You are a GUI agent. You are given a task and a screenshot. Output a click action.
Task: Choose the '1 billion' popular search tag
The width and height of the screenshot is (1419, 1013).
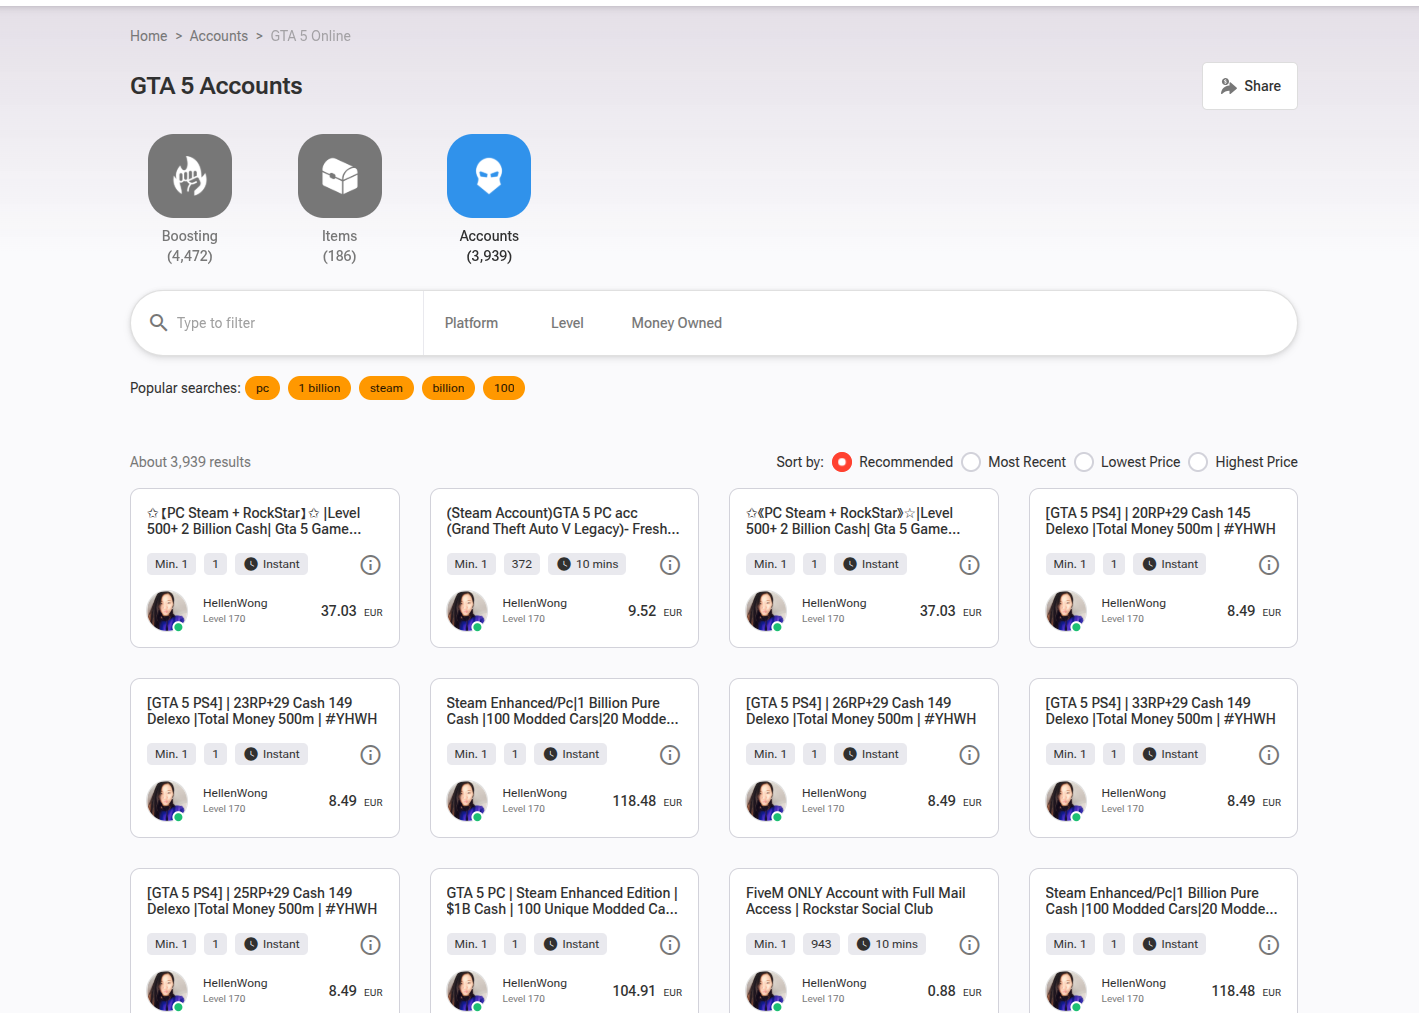tap(319, 388)
